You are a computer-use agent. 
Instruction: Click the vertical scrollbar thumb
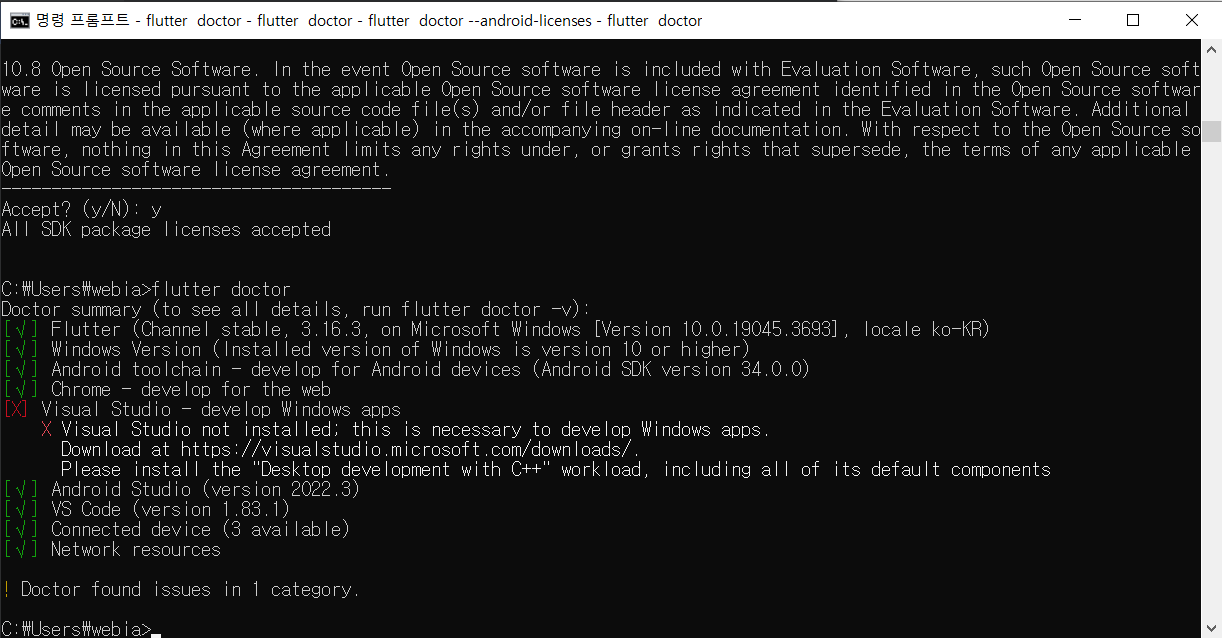pyautogui.click(x=1211, y=132)
